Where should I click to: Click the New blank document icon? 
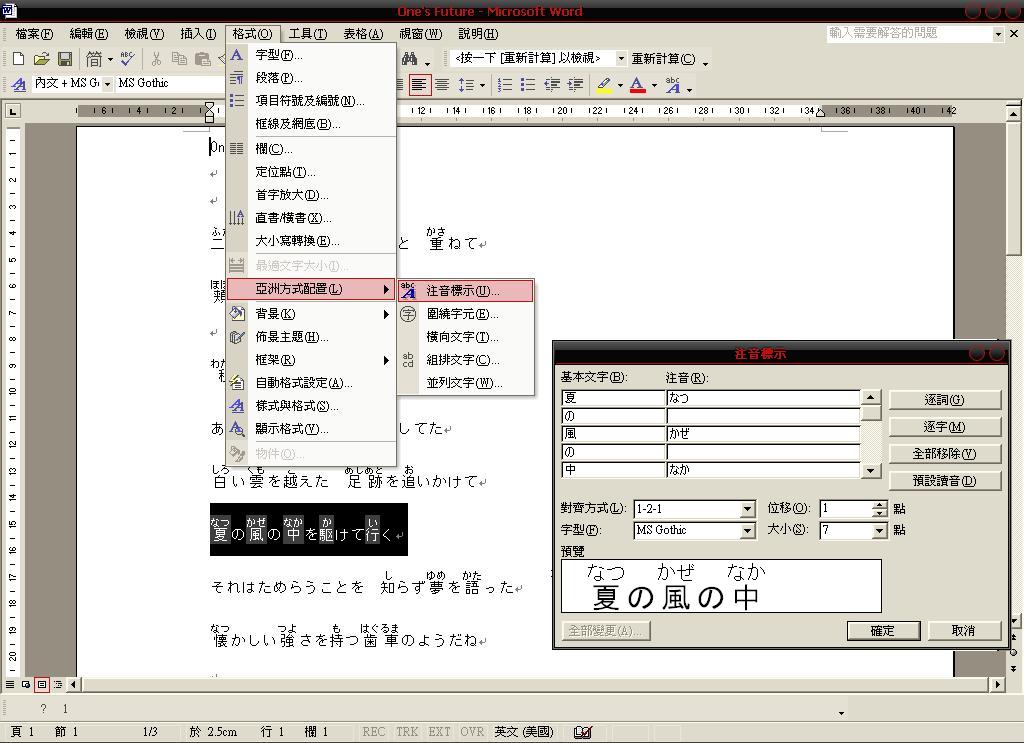18,59
